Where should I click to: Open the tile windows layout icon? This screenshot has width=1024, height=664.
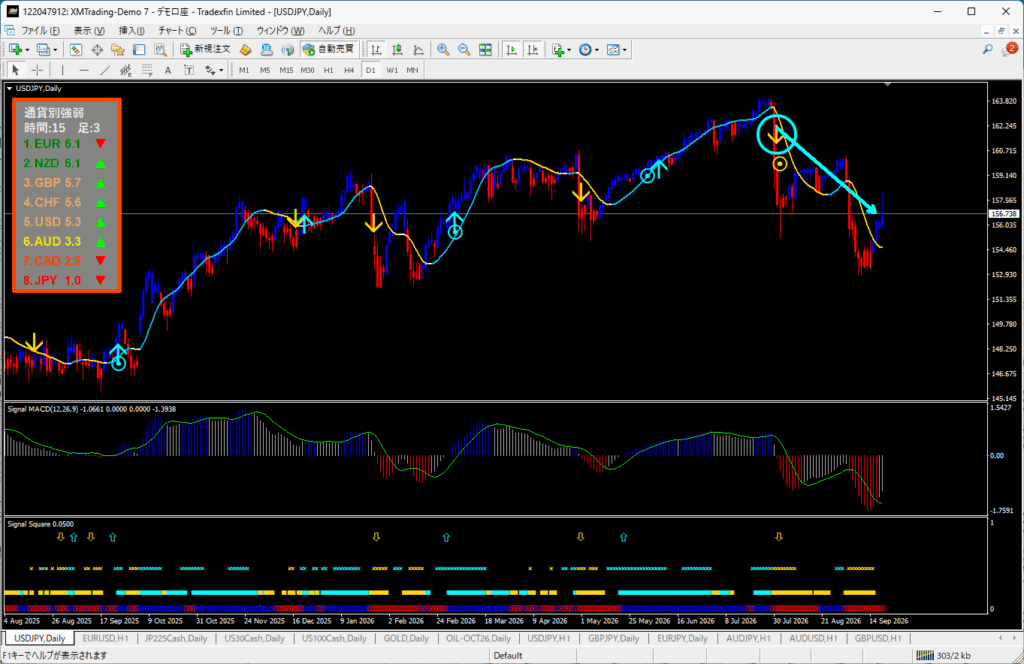(x=485, y=50)
